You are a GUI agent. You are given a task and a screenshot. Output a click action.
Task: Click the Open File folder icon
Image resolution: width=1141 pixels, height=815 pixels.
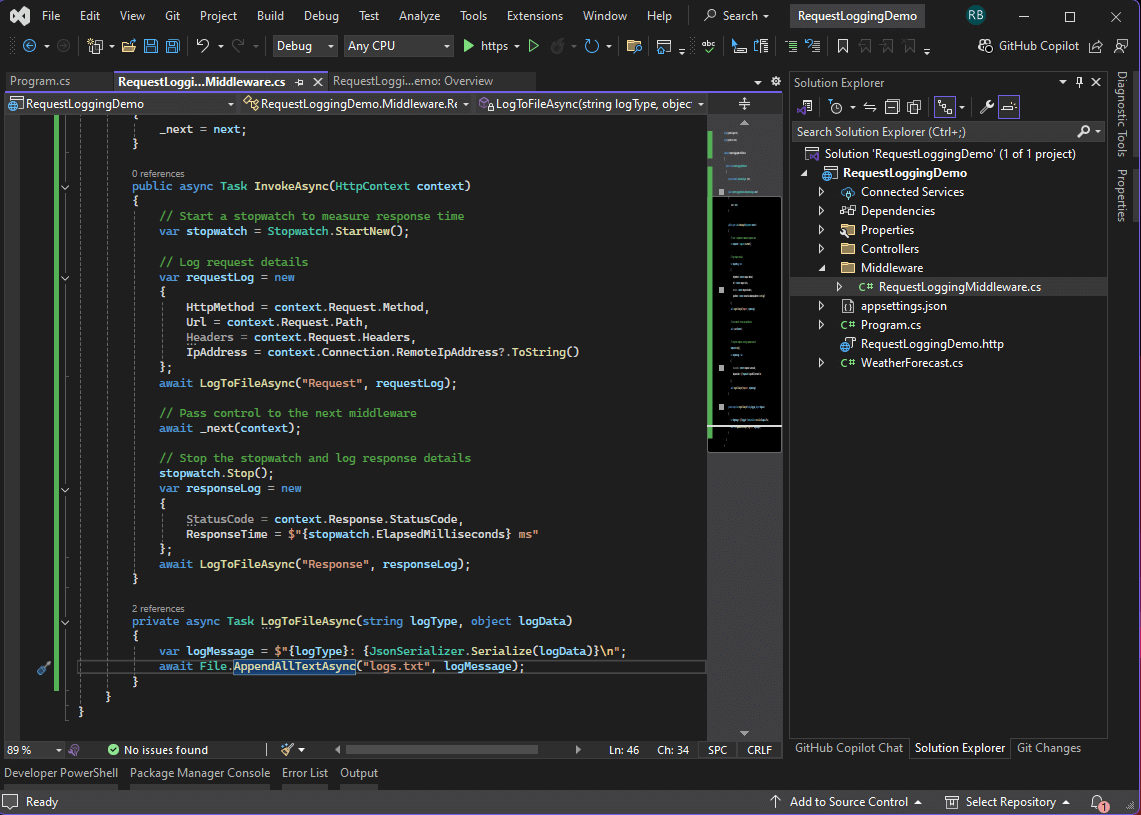[128, 46]
